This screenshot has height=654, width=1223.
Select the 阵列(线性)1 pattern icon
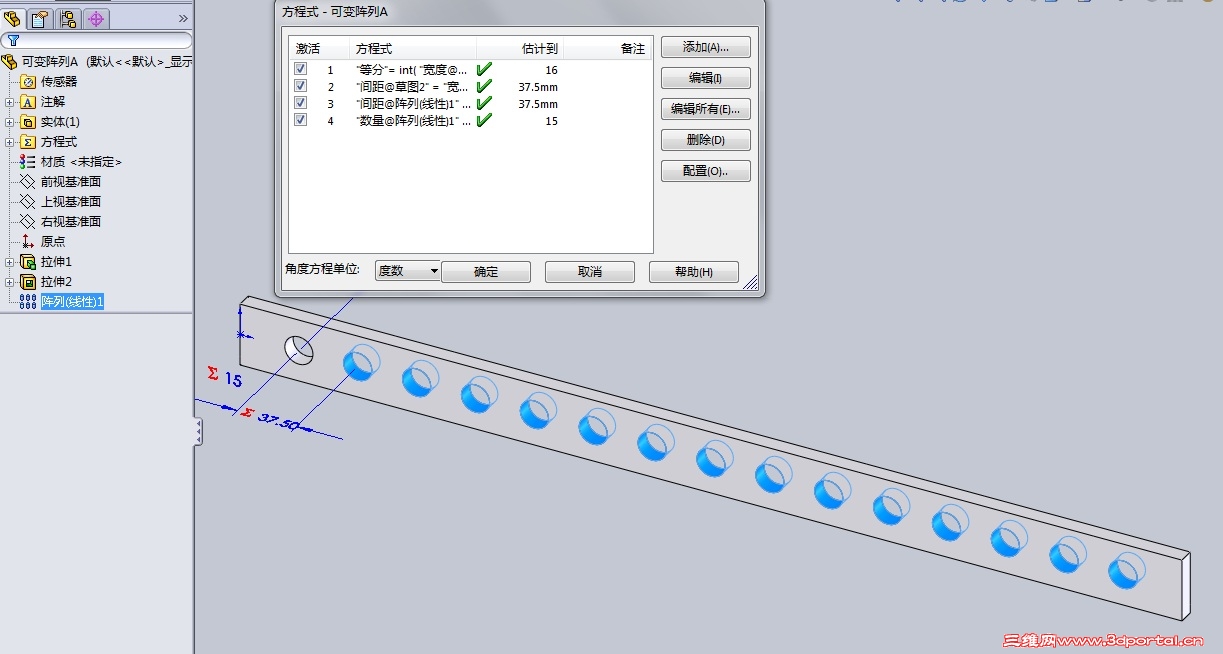click(x=28, y=302)
